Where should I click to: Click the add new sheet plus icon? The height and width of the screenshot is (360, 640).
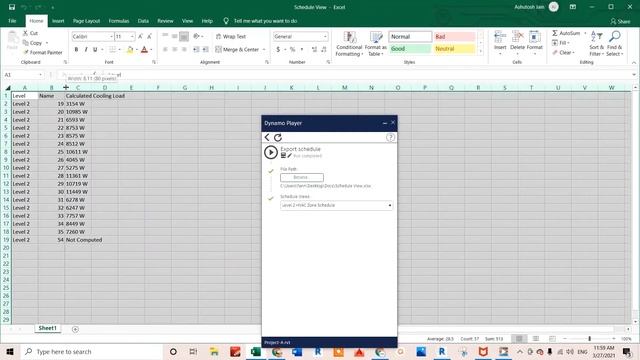[75, 329]
